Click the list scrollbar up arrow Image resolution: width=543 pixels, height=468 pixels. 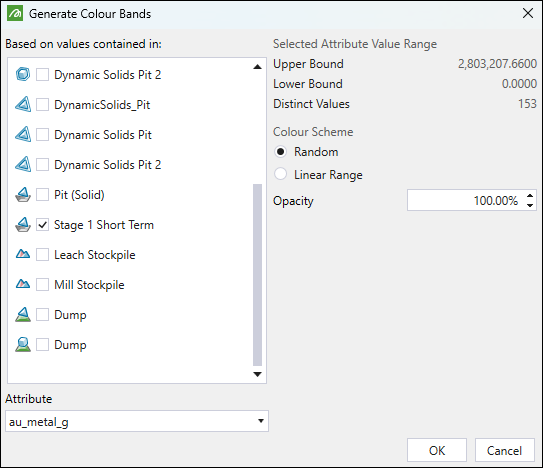point(257,67)
